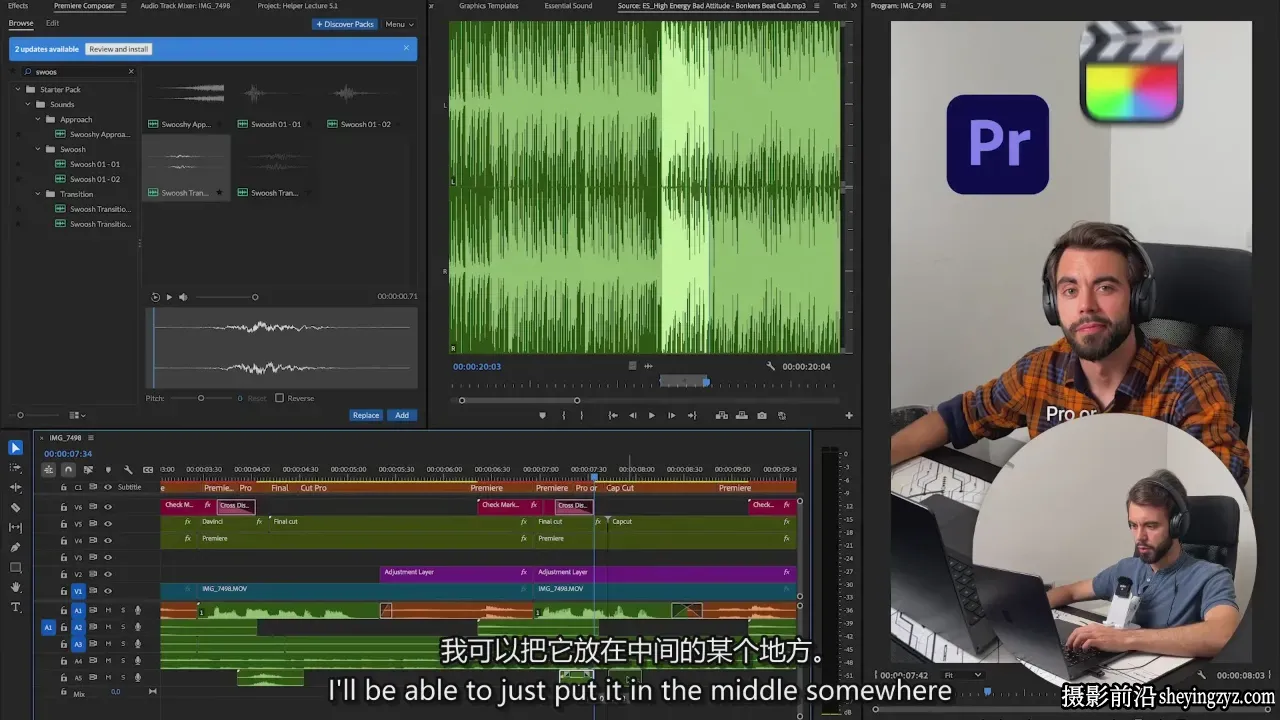Image resolution: width=1280 pixels, height=720 pixels.
Task: Collapse the Starter Pack folder
Action: point(18,89)
